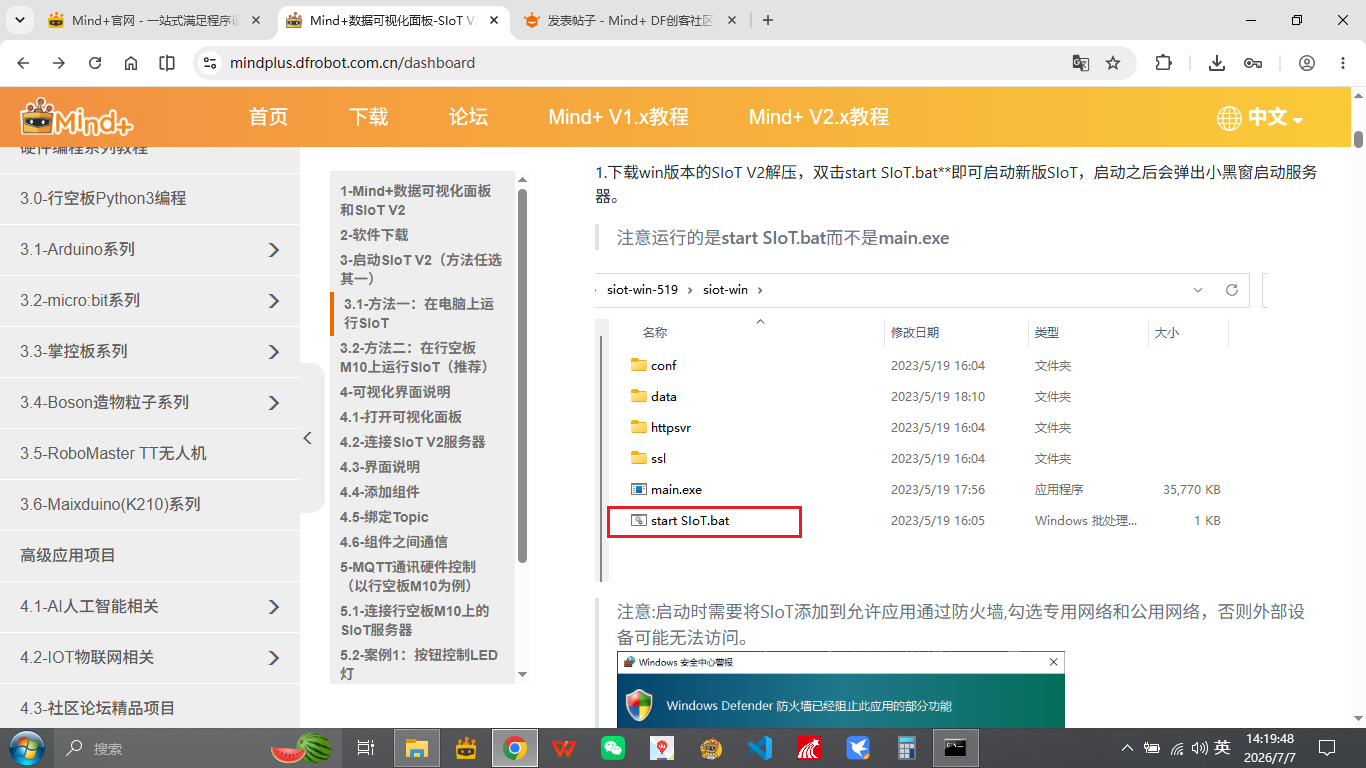Open Mind+ V1.x教程 menu
This screenshot has width=1366, height=768.
618,117
